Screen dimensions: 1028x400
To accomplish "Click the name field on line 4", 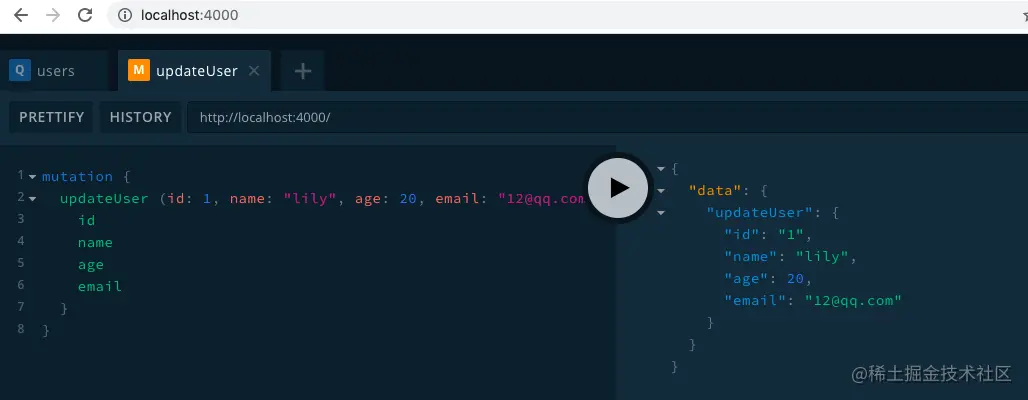I will (95, 243).
